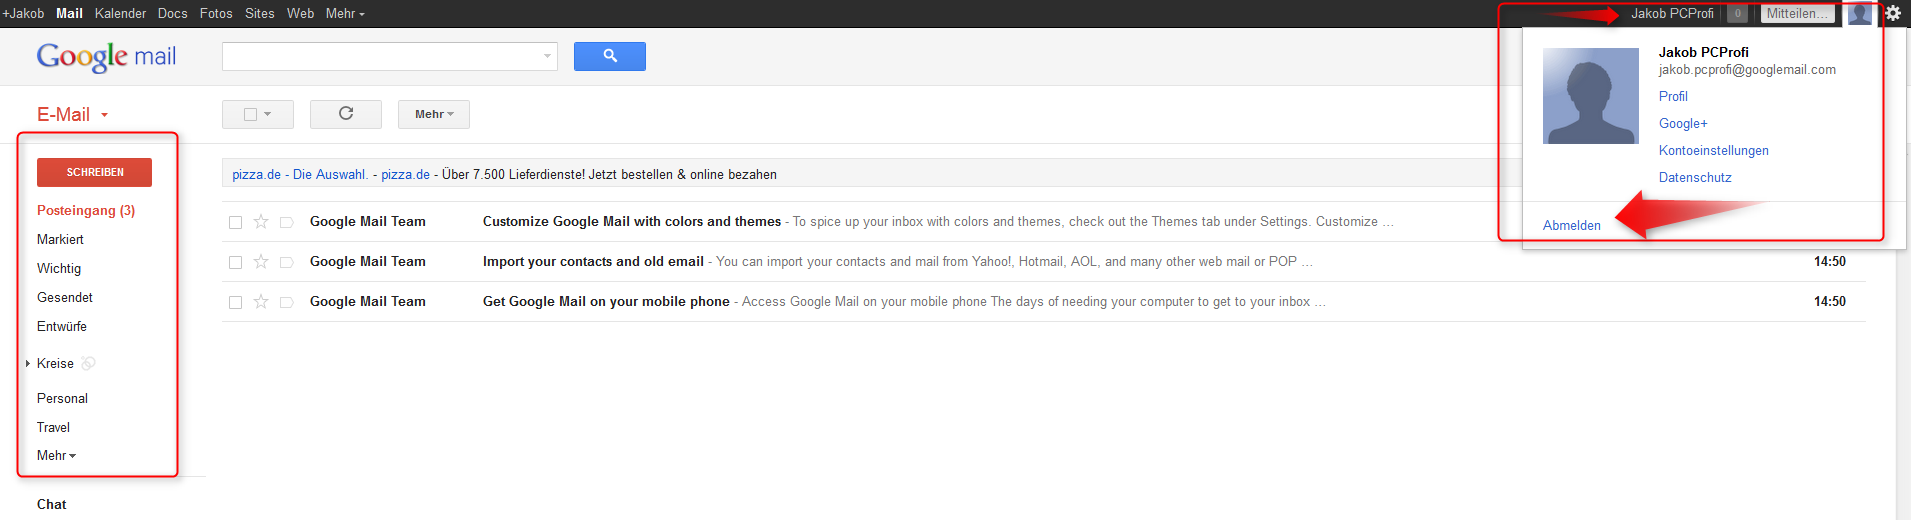This screenshot has height=520, width=1911.
Task: Expand the E-Mail dropdown menu
Action: pos(72,114)
